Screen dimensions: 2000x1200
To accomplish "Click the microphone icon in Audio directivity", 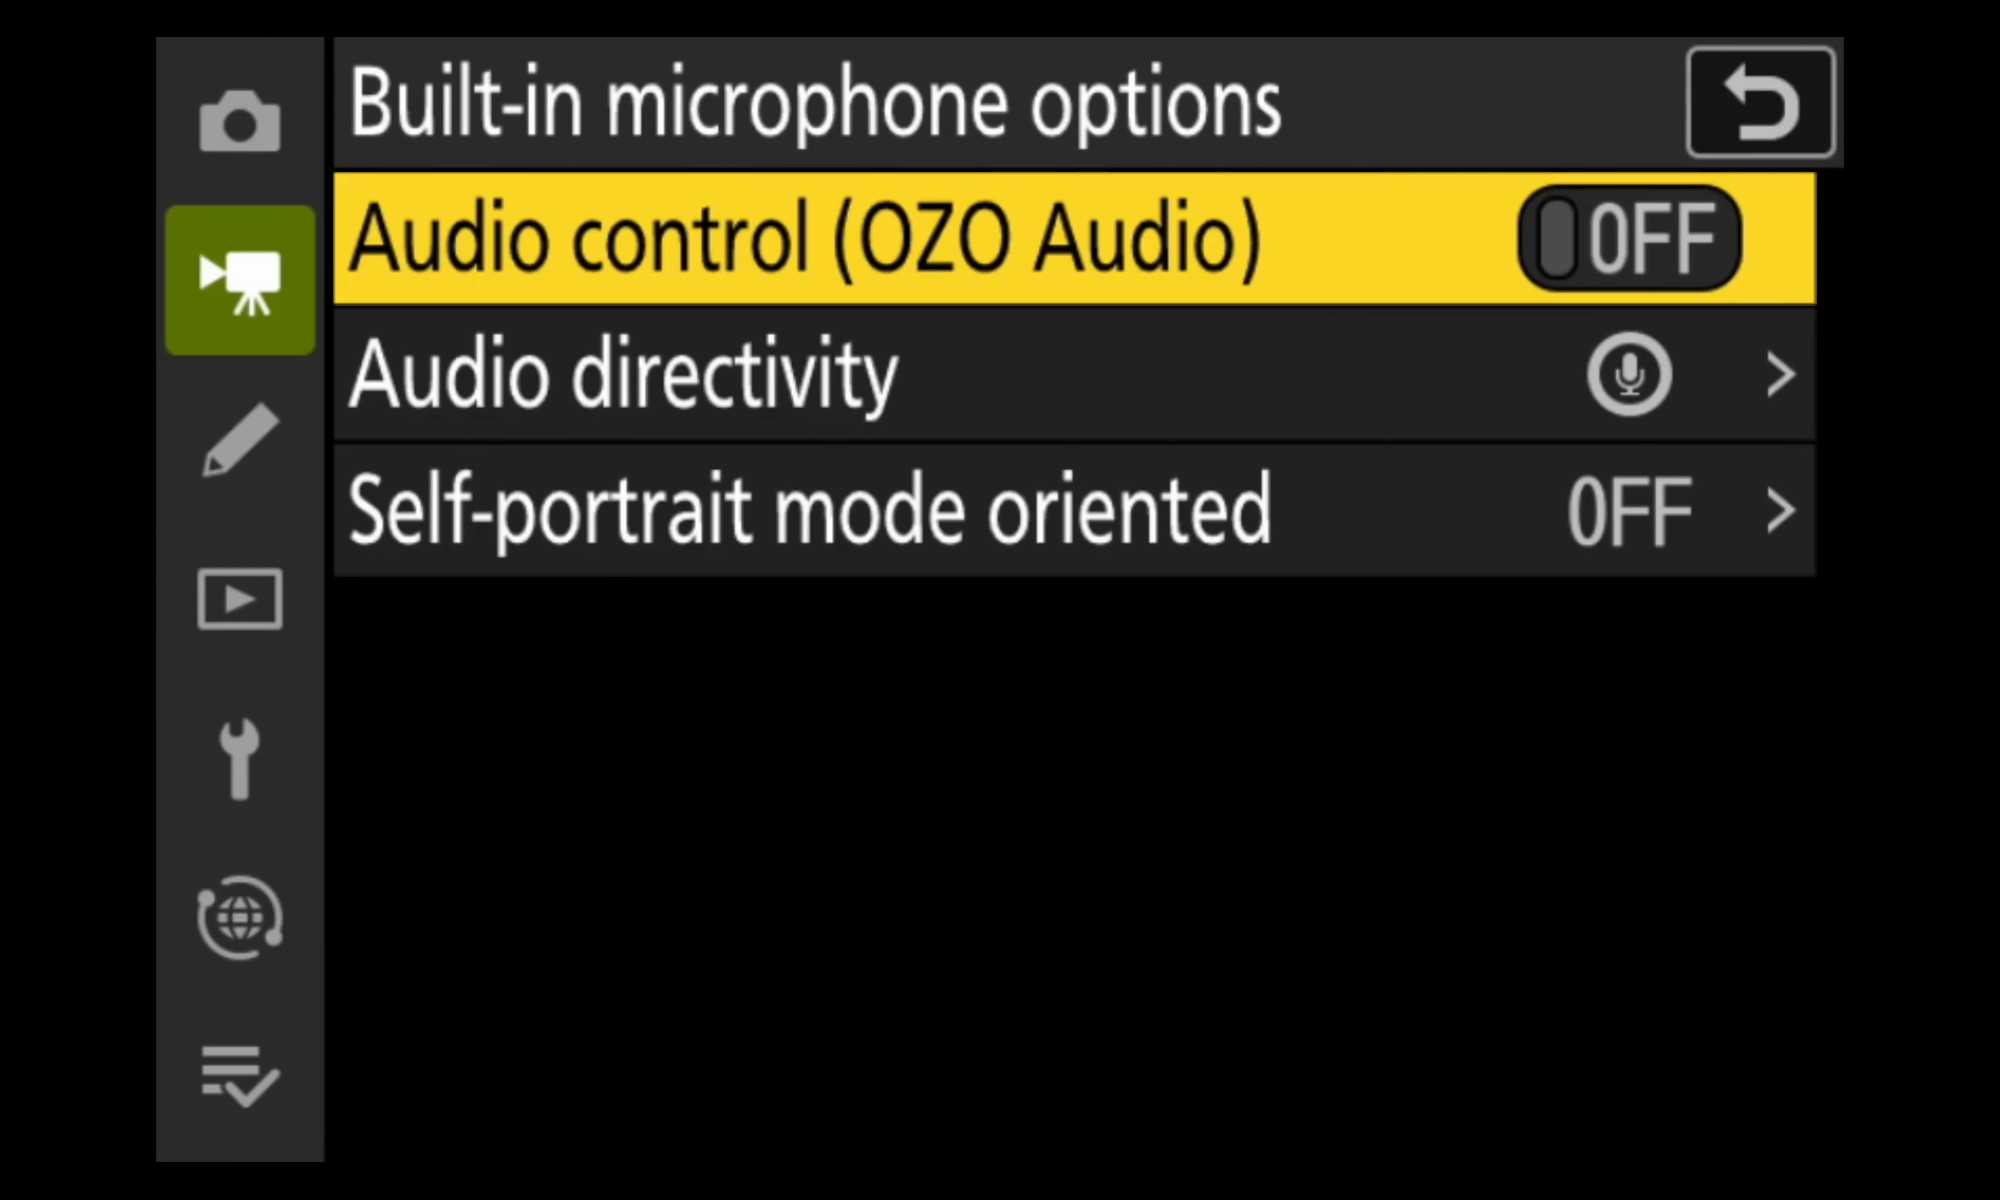I will [1629, 374].
